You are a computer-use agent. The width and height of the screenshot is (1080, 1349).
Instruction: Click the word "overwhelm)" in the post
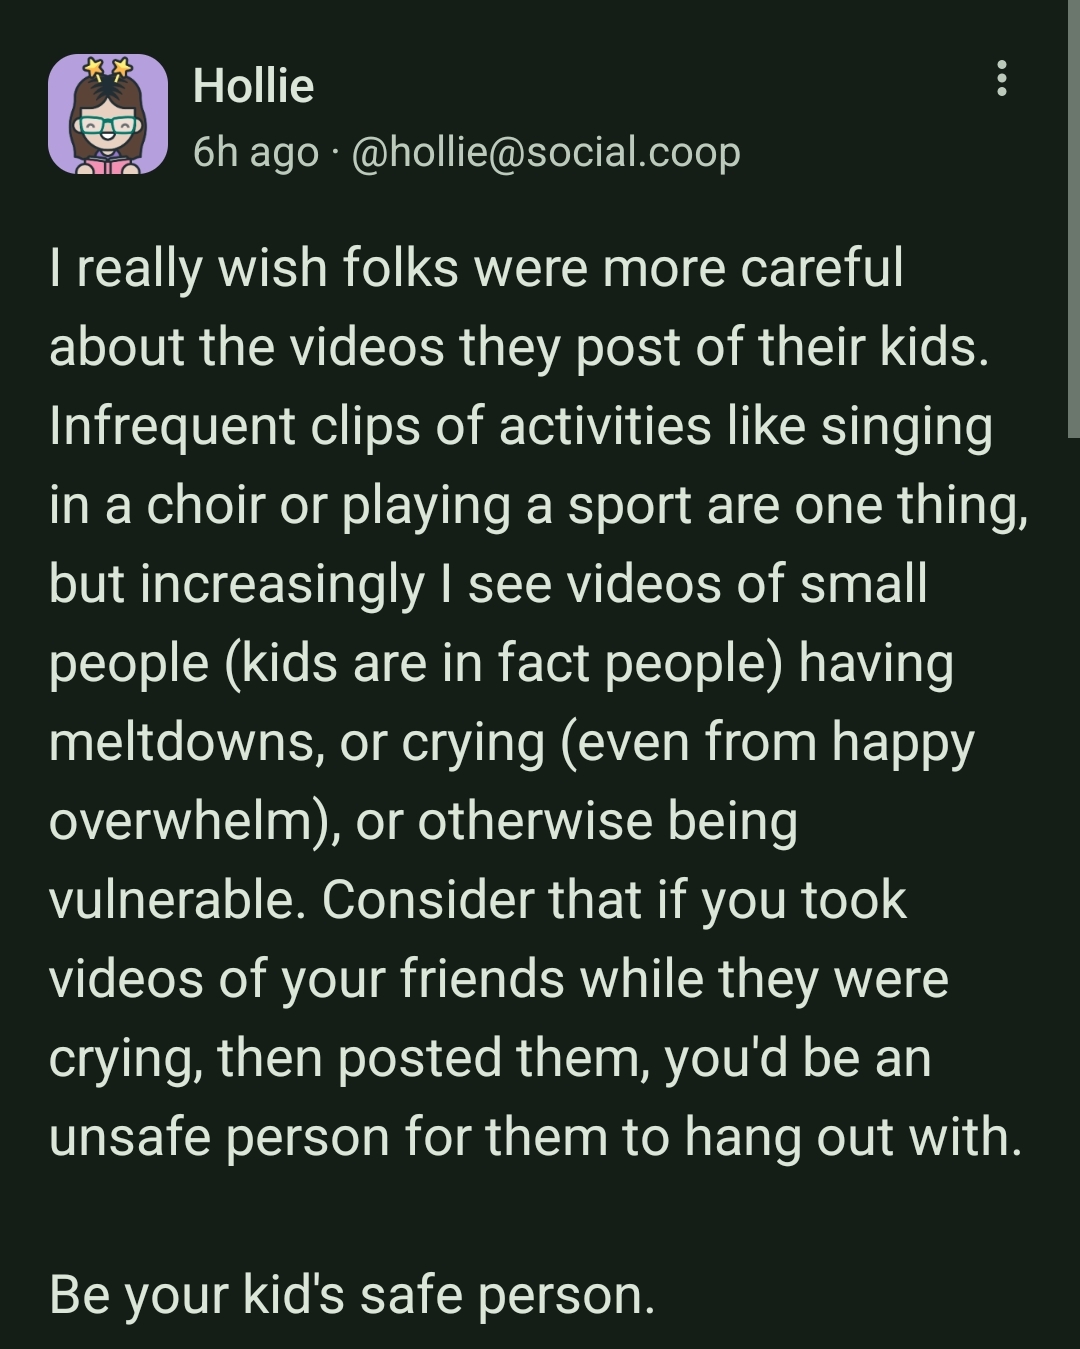coord(195,821)
